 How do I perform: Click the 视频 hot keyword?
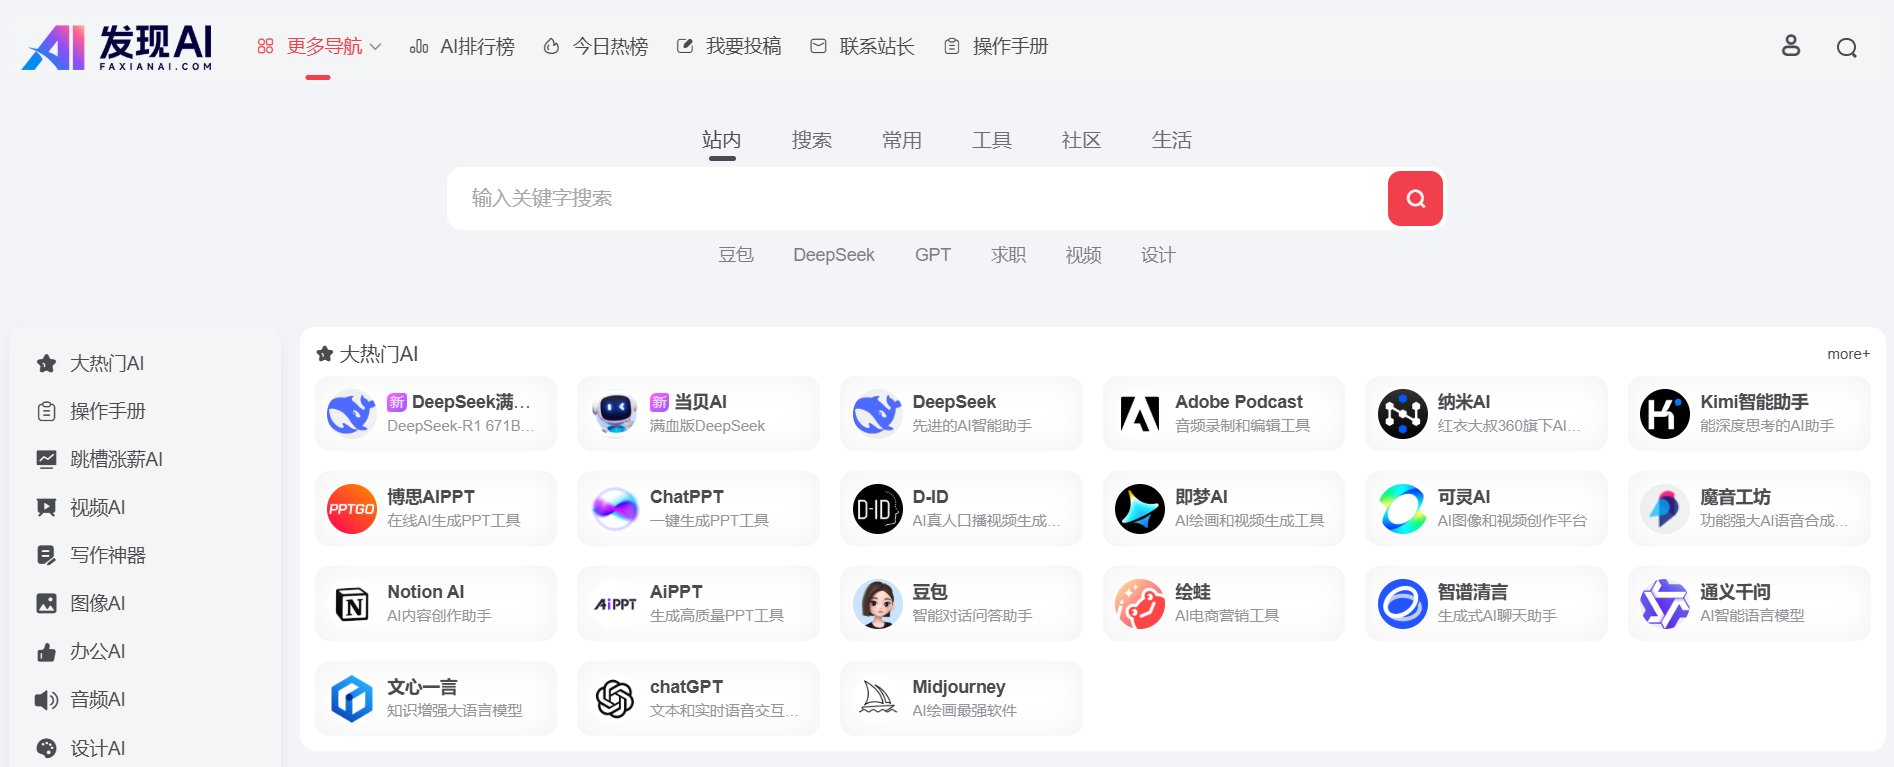coord(1083,255)
